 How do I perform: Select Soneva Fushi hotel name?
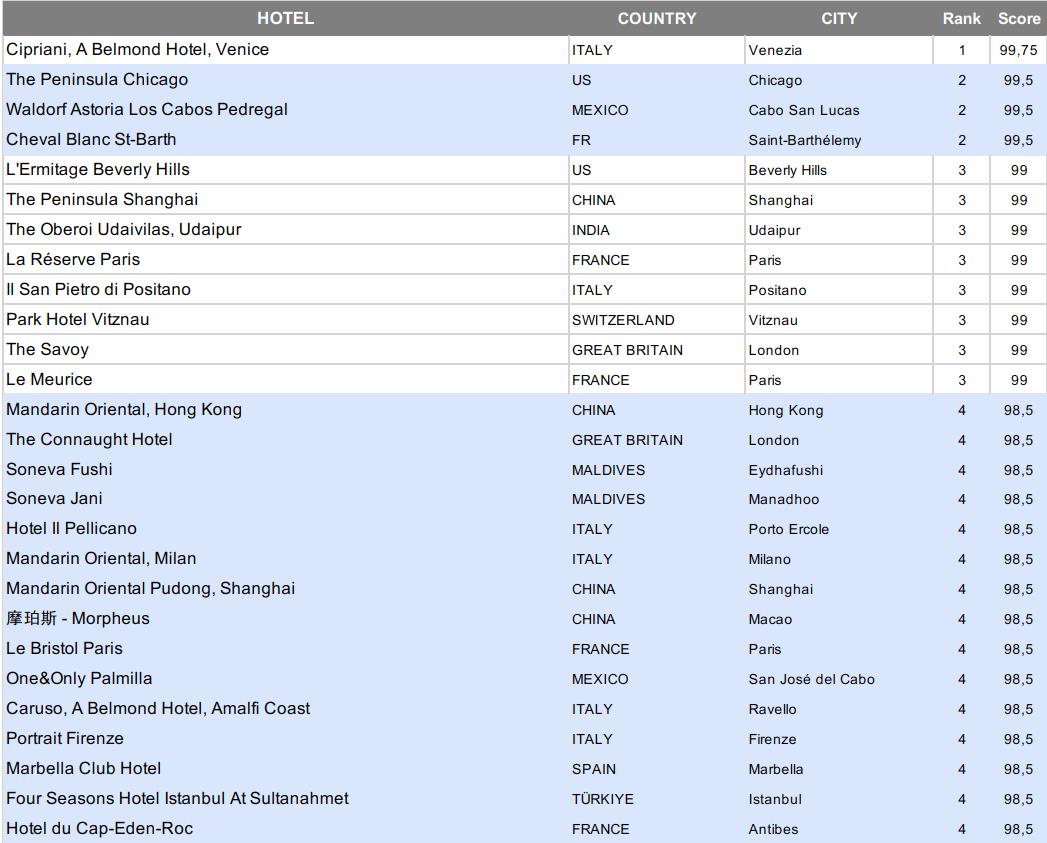click(59, 470)
